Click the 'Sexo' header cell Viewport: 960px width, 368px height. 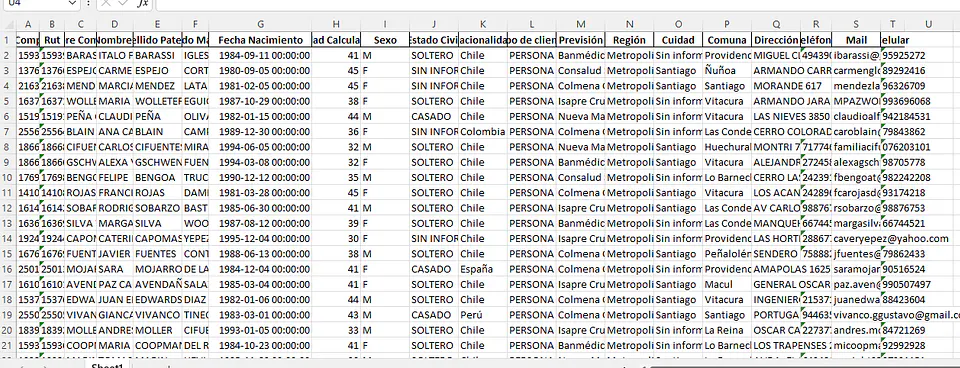click(385, 40)
